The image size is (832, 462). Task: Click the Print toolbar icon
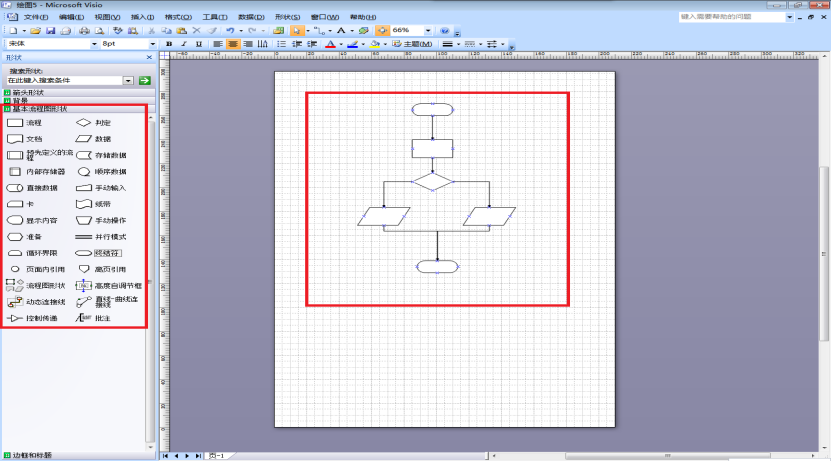click(84, 31)
